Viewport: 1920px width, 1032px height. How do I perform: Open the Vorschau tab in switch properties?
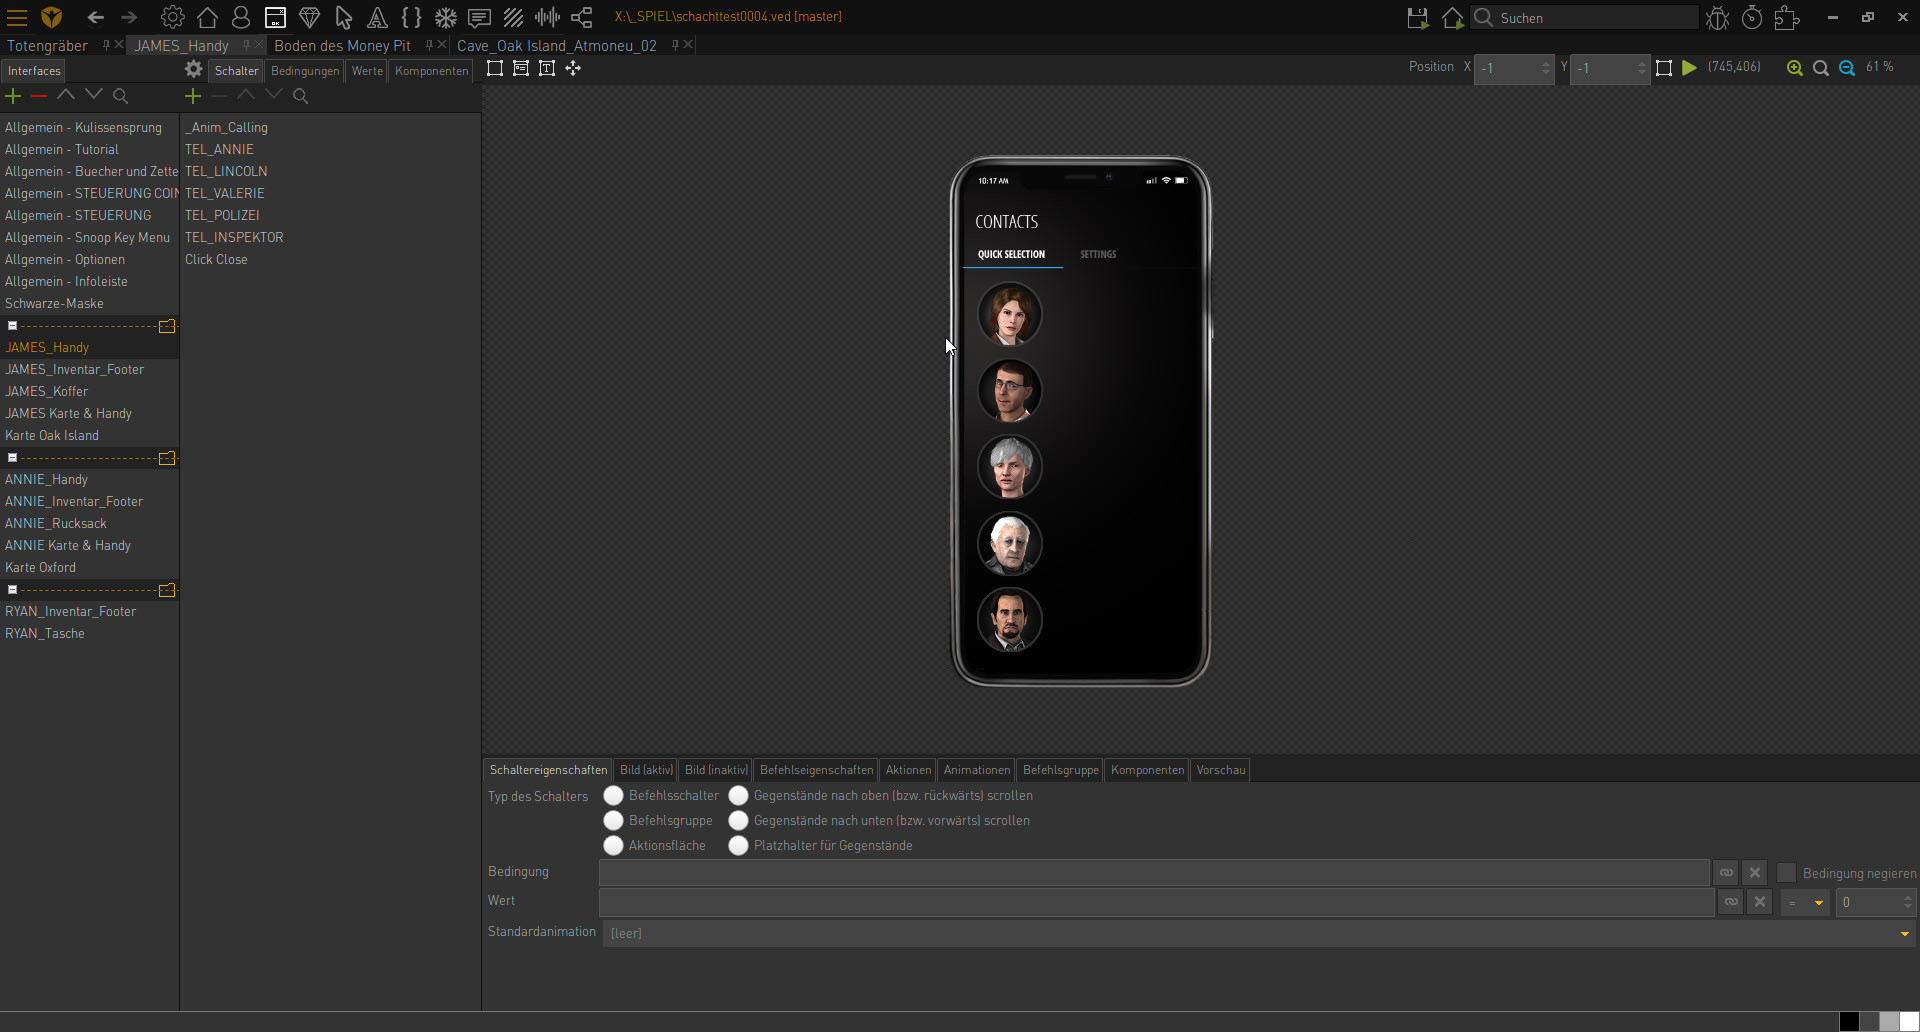point(1220,770)
